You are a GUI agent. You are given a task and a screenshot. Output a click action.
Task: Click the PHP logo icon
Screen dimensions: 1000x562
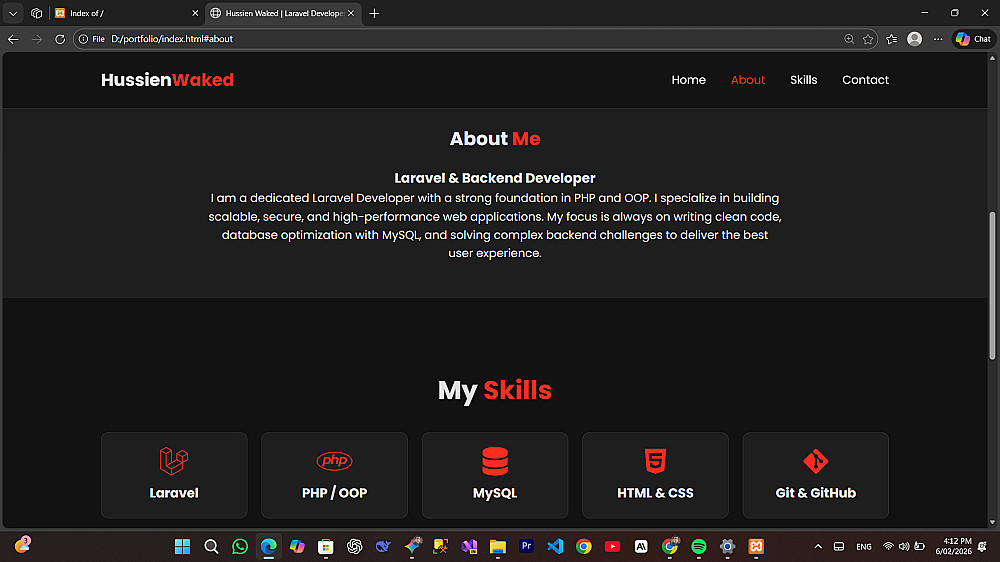(x=334, y=461)
